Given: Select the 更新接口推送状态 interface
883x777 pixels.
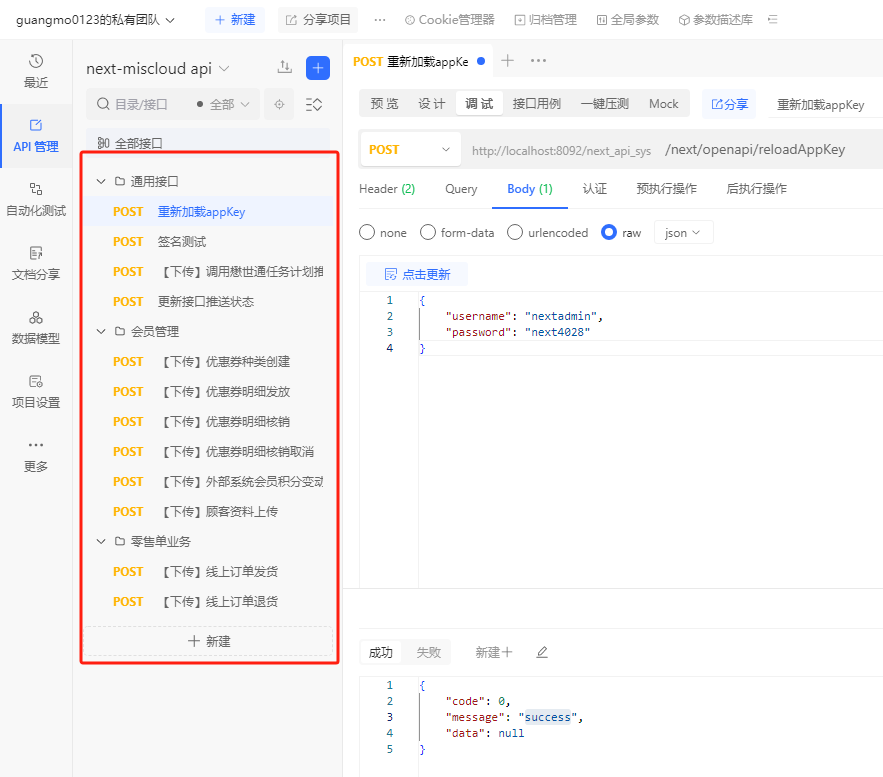Looking at the screenshot, I should tap(208, 301).
